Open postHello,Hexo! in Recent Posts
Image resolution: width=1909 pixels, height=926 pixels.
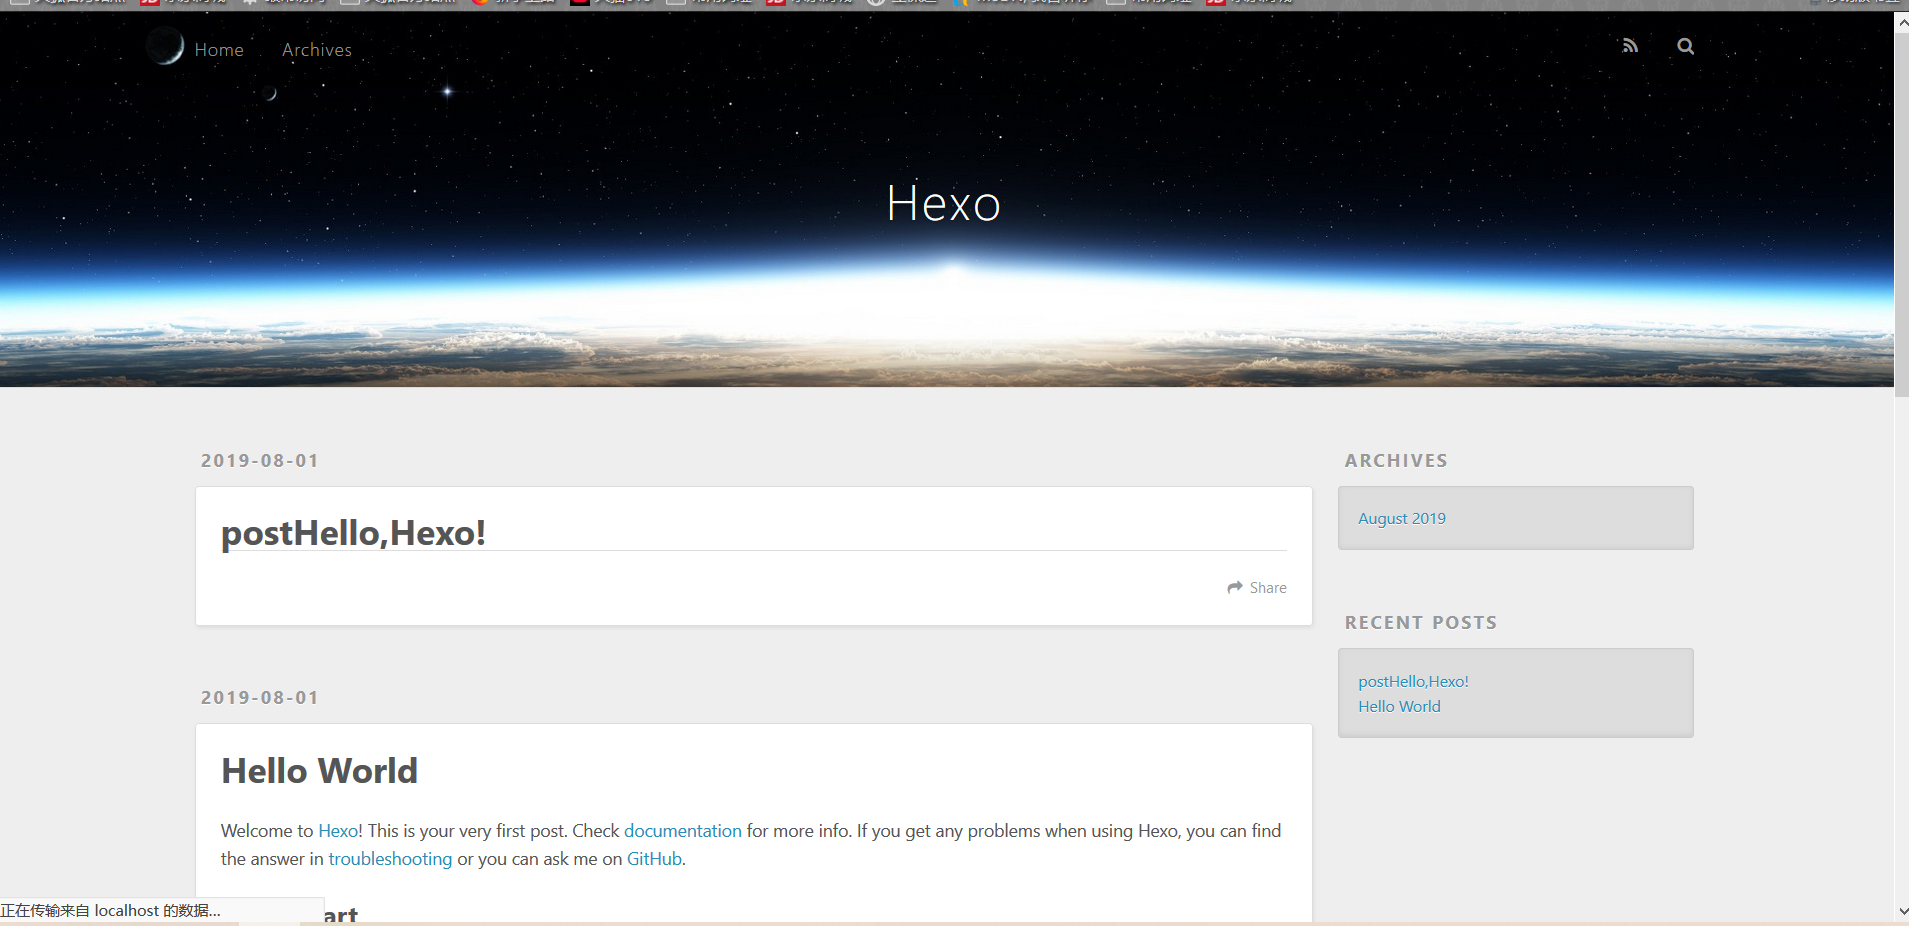[x=1413, y=681]
